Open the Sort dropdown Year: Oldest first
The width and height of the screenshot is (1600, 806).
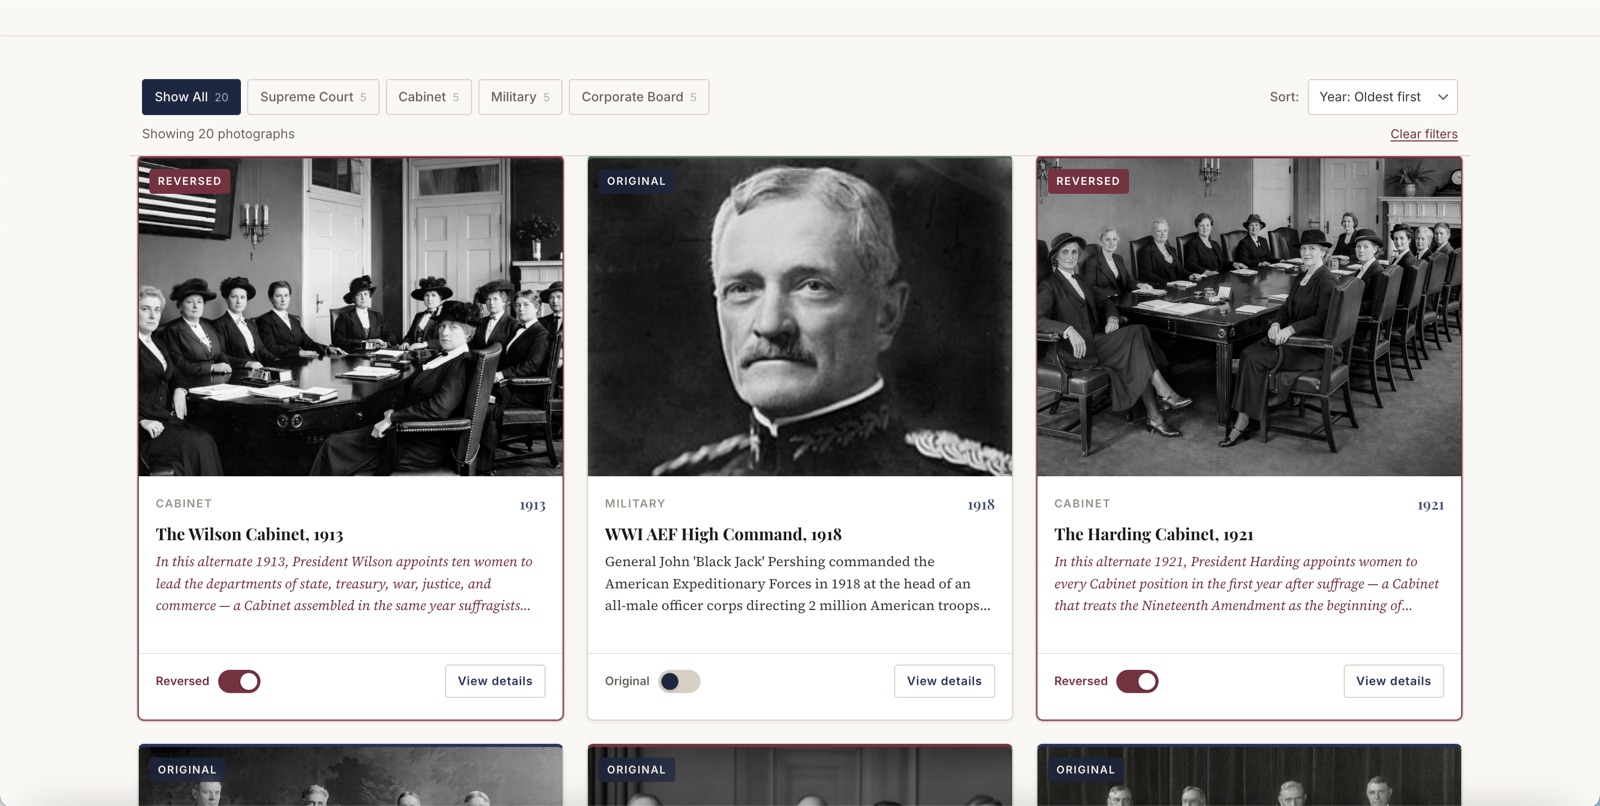tap(1382, 97)
